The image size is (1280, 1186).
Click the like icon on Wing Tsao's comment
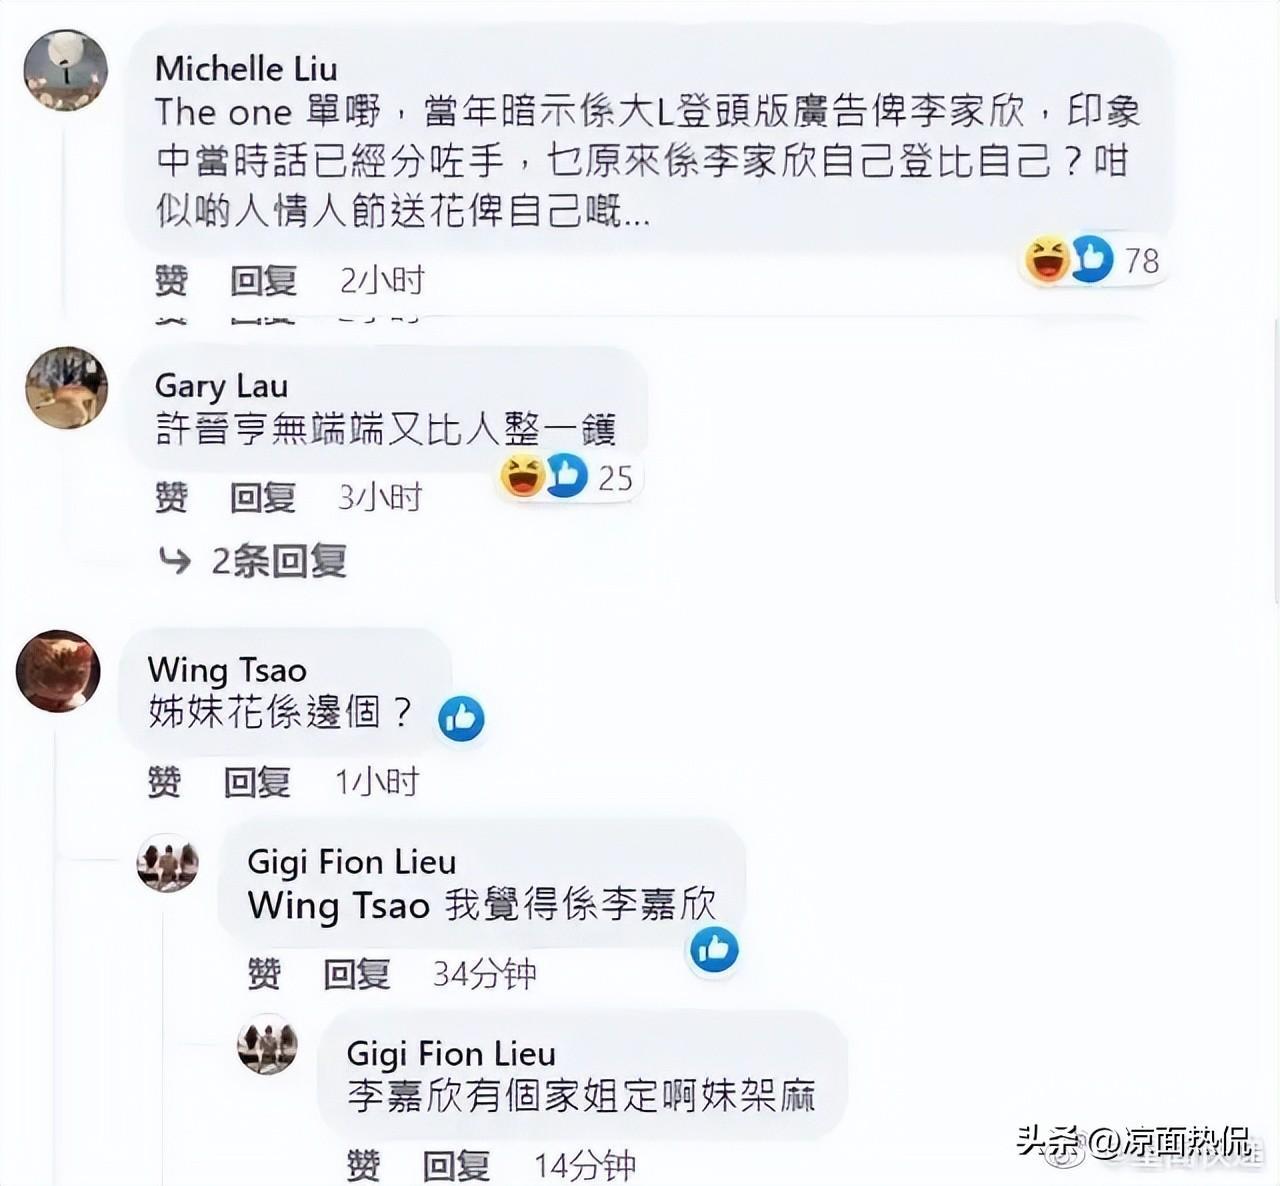click(461, 719)
